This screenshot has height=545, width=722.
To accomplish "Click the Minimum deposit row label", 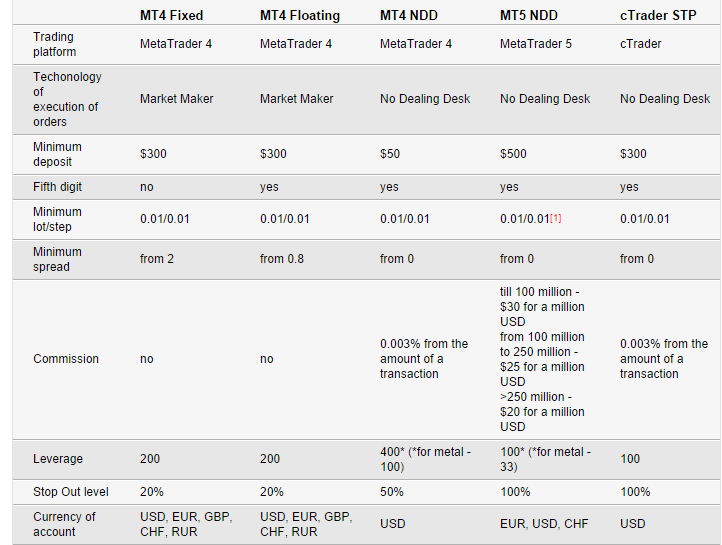I will tap(57, 154).
